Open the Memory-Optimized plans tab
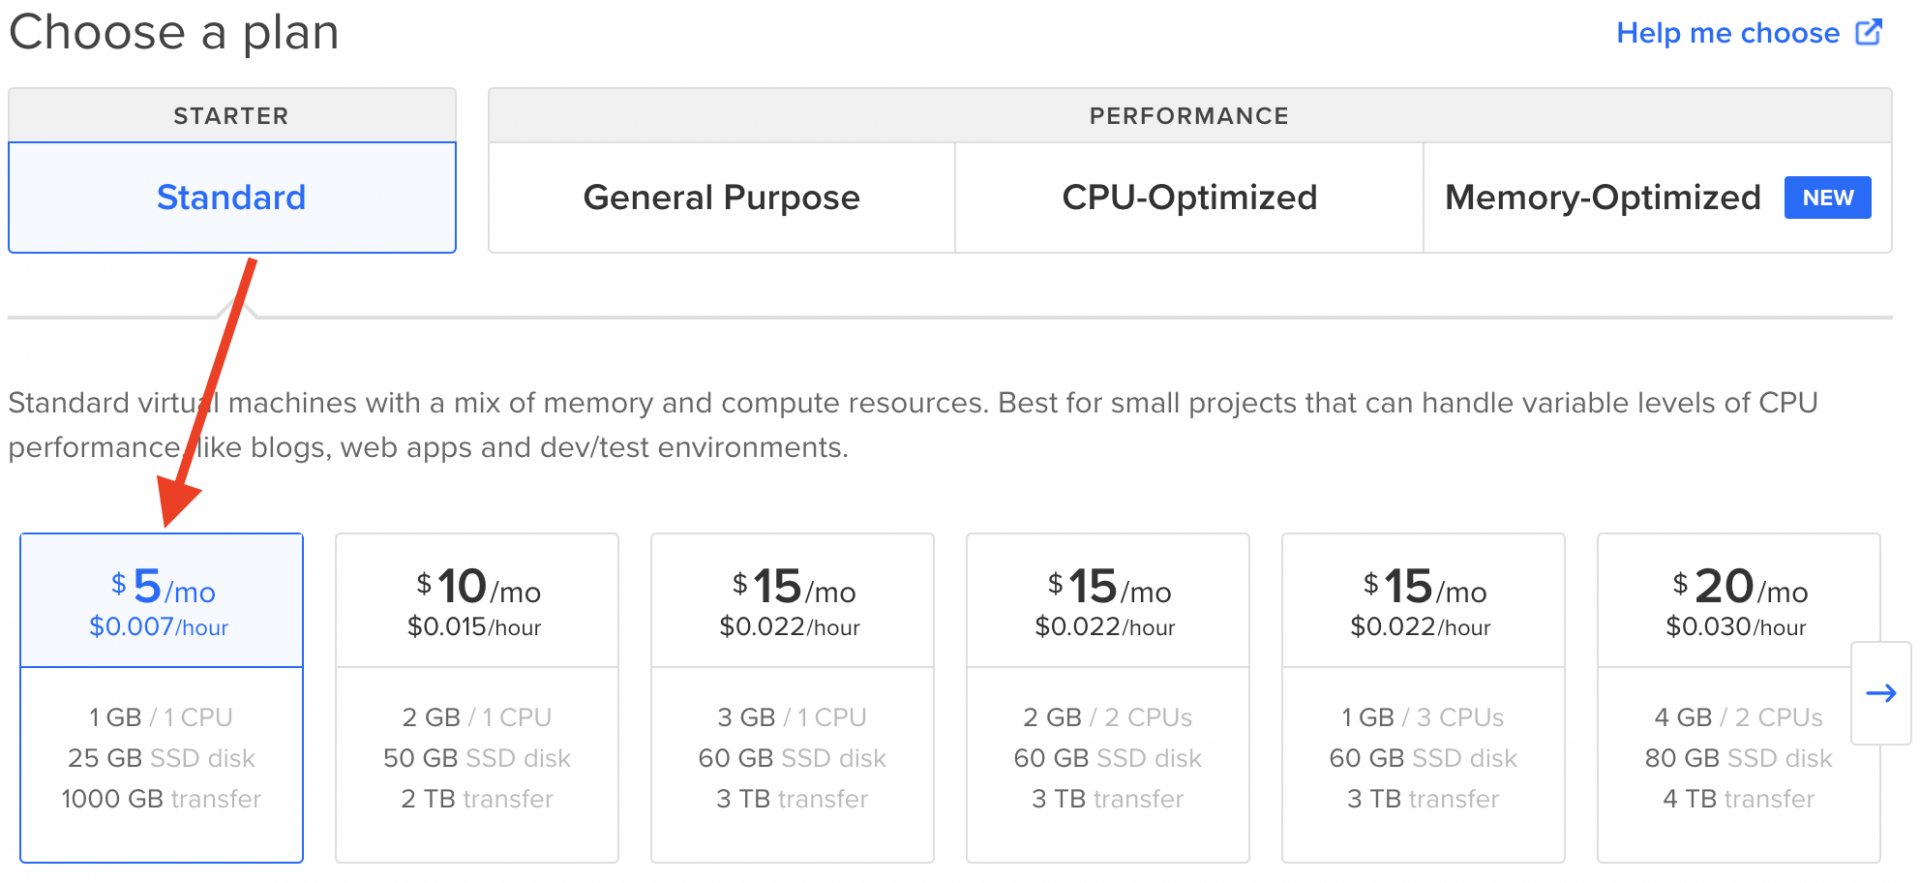The height and width of the screenshot is (883, 1920). 1602,198
